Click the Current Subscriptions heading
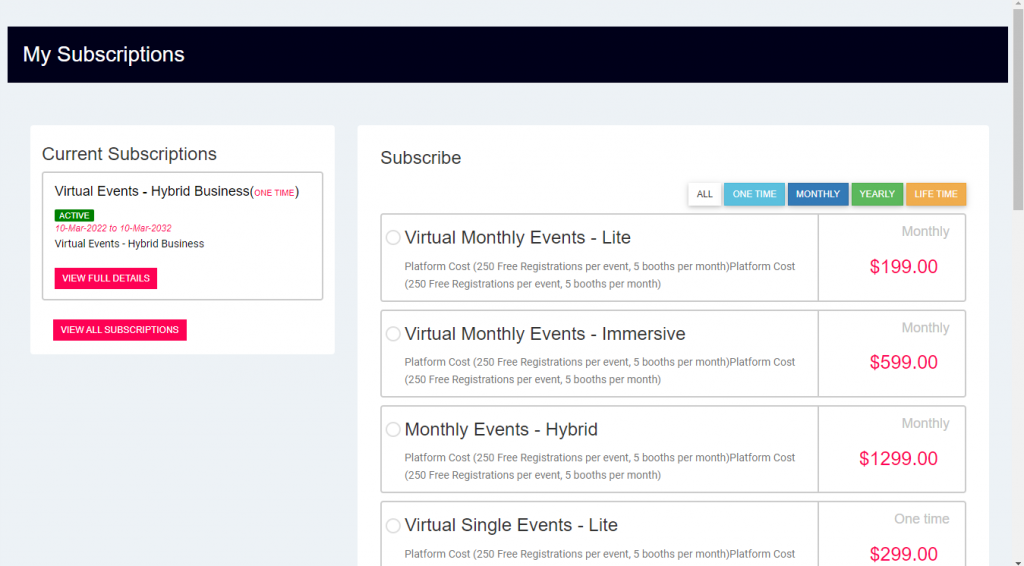The width and height of the screenshot is (1024, 566). pos(129,154)
